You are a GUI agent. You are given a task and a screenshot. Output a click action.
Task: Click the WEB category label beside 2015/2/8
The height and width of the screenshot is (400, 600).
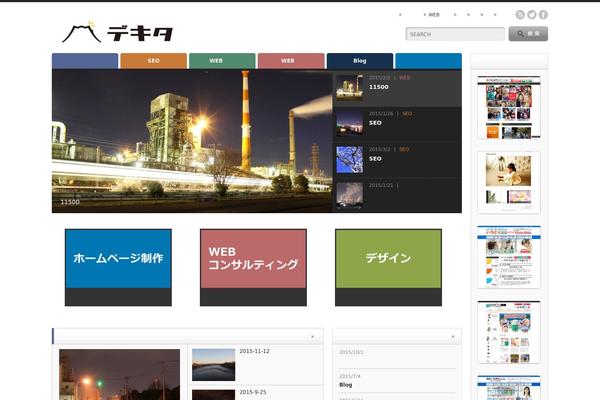[404, 78]
